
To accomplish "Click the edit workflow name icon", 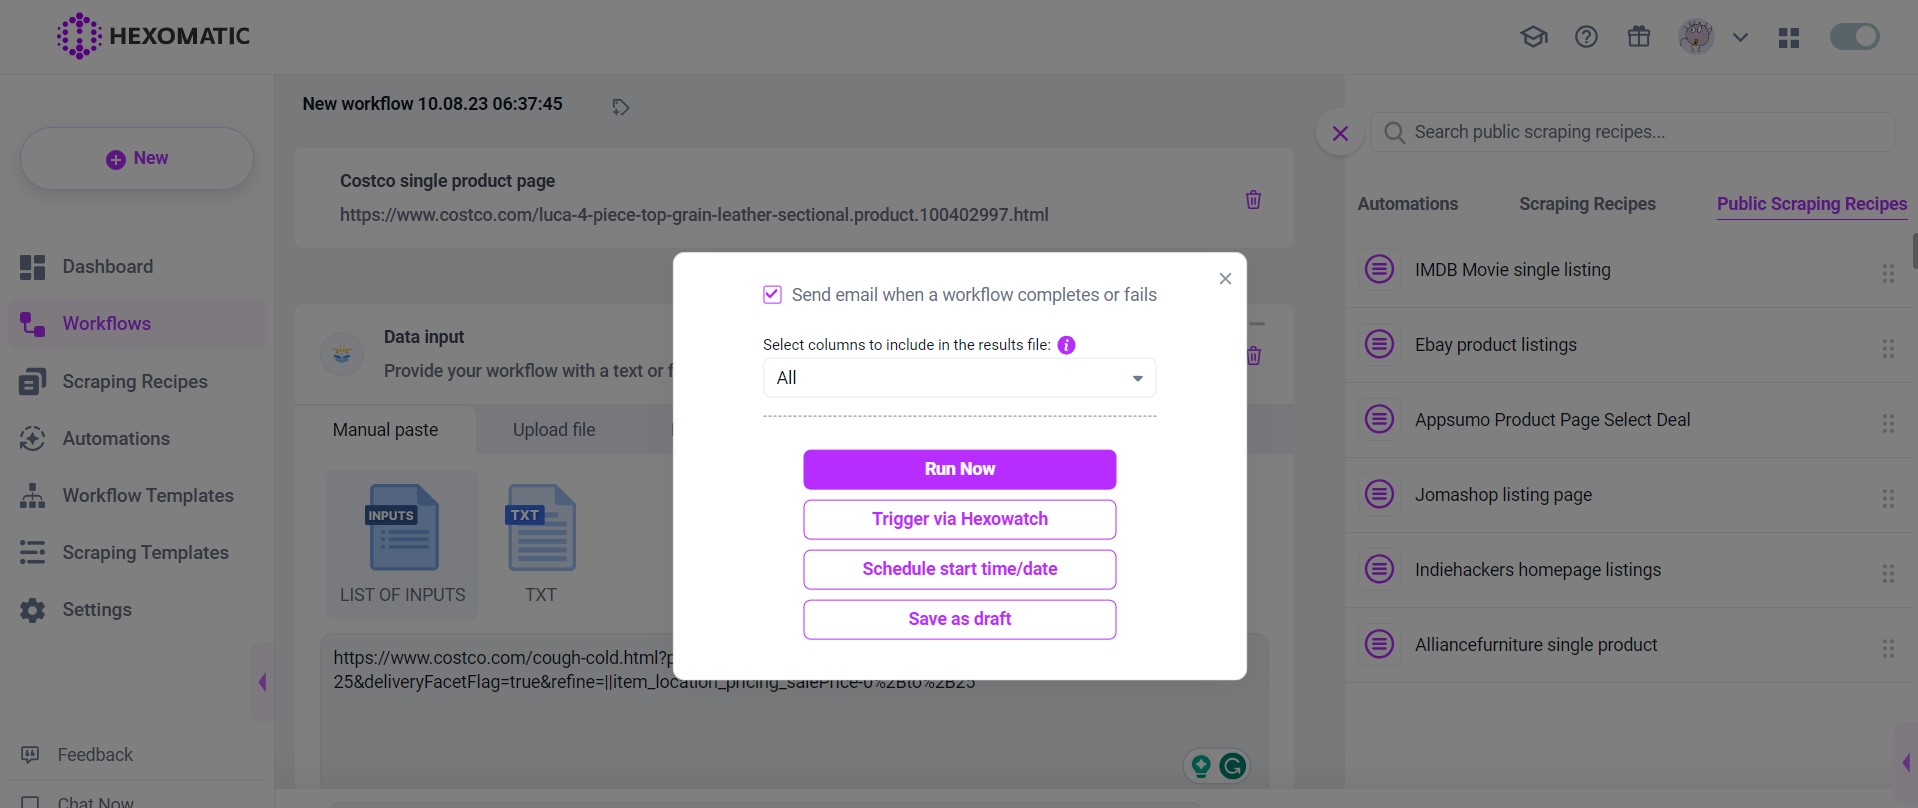I will (x=620, y=107).
